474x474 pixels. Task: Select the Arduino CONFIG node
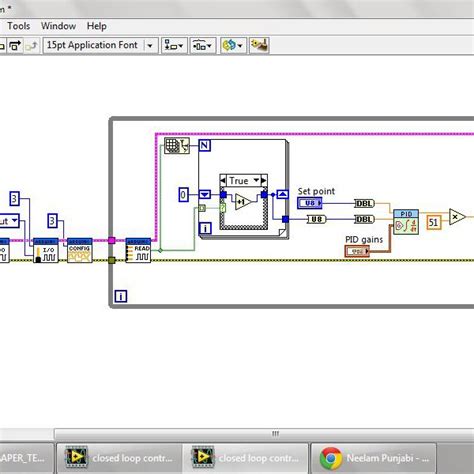pos(80,251)
